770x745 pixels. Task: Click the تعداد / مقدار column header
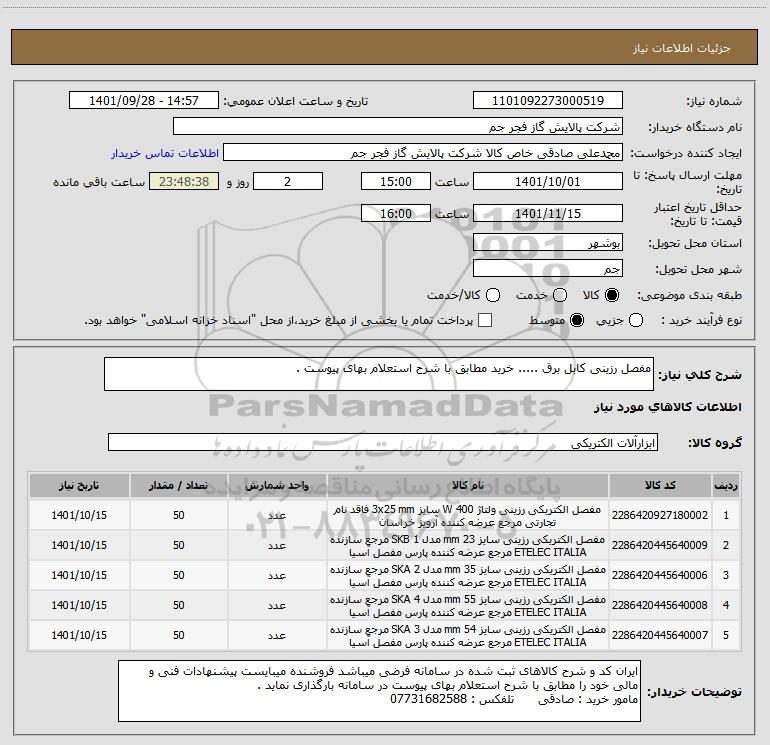pos(178,485)
